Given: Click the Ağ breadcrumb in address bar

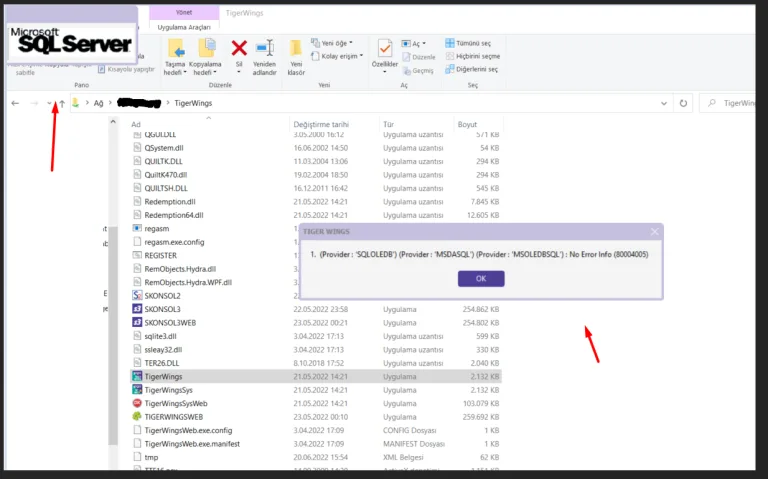Looking at the screenshot, I should [x=98, y=103].
